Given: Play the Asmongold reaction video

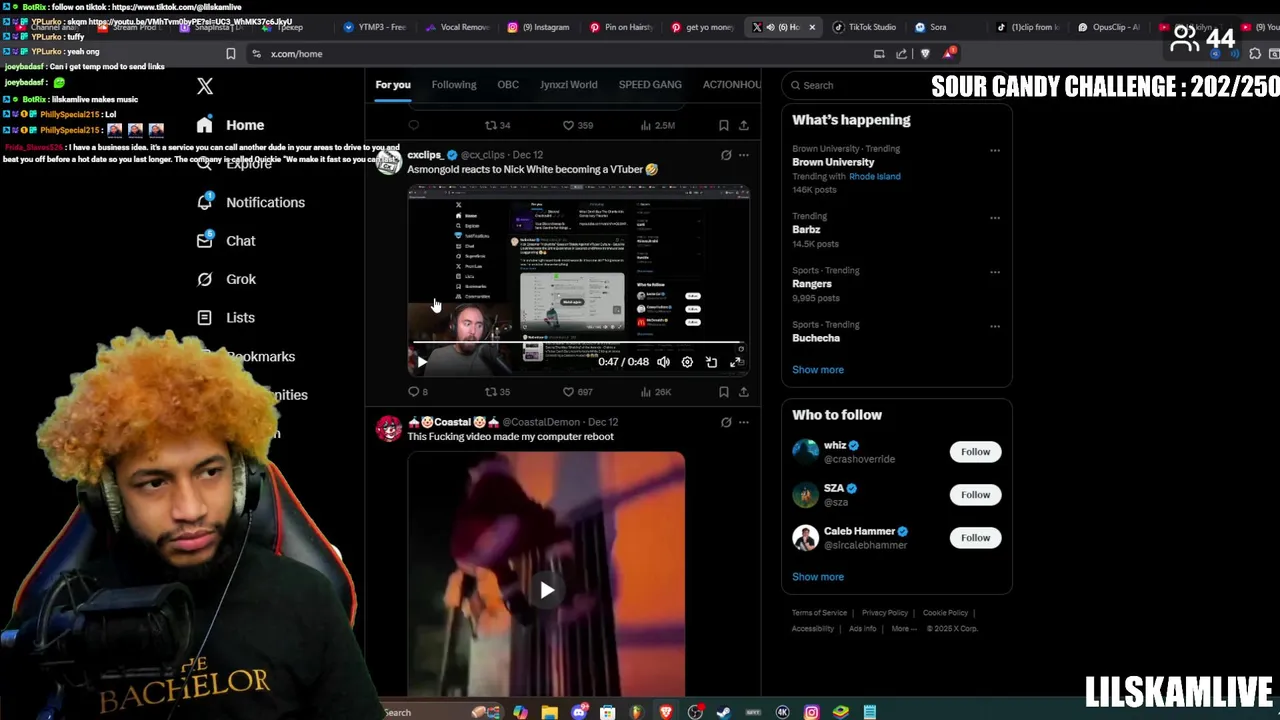Looking at the screenshot, I should pos(422,362).
